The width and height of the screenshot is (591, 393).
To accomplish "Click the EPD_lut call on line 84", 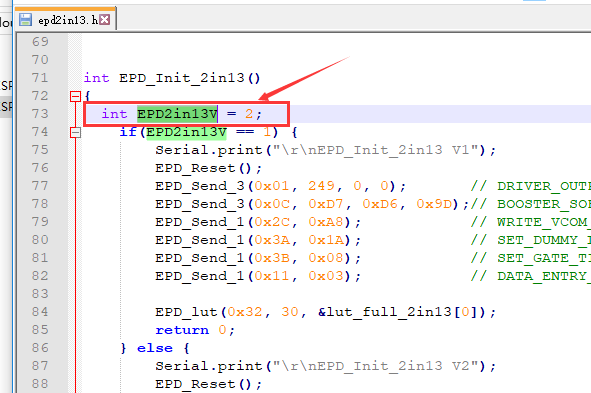I will (x=186, y=313).
